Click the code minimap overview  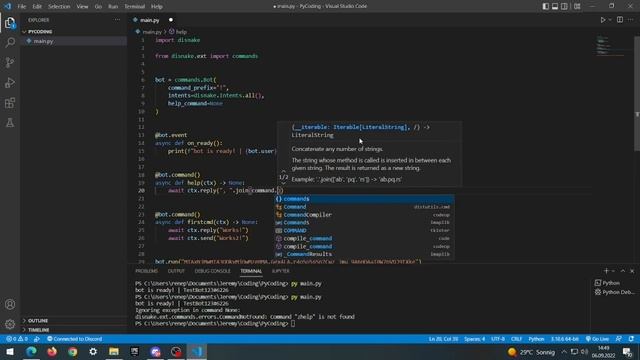pyautogui.click(x=611, y=46)
